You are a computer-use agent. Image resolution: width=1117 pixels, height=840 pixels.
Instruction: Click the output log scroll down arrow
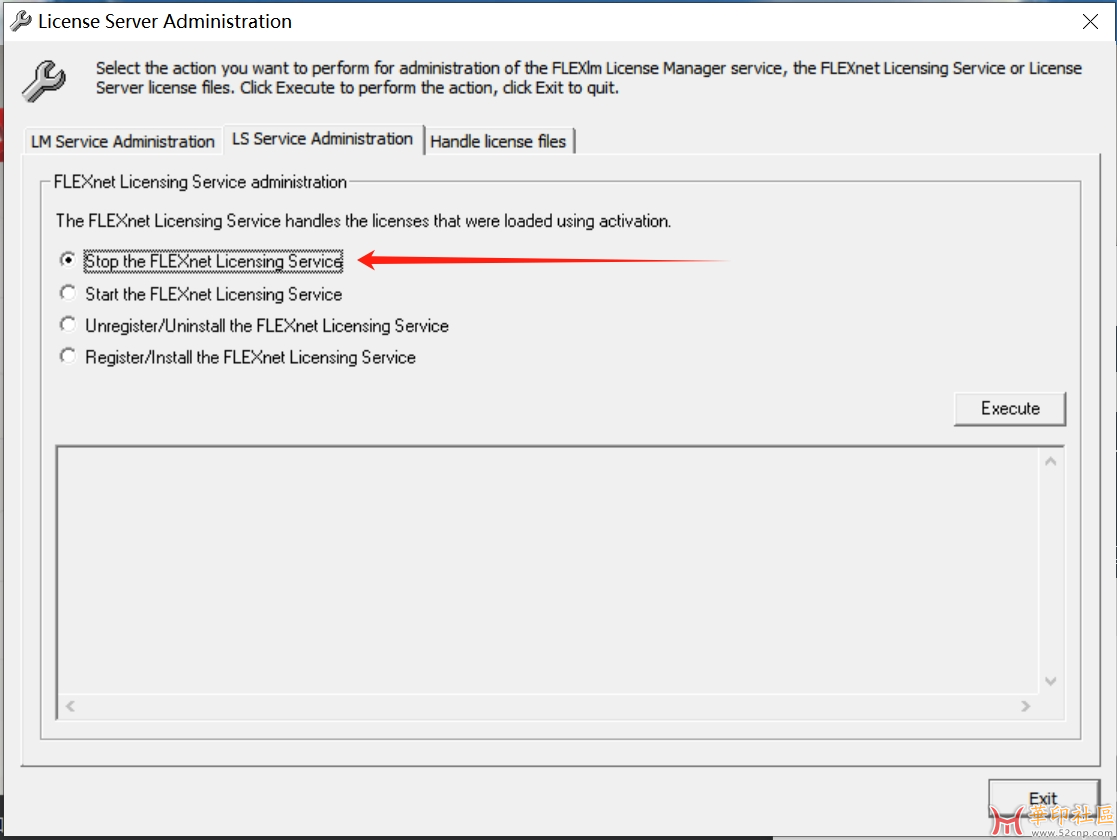[1050, 681]
